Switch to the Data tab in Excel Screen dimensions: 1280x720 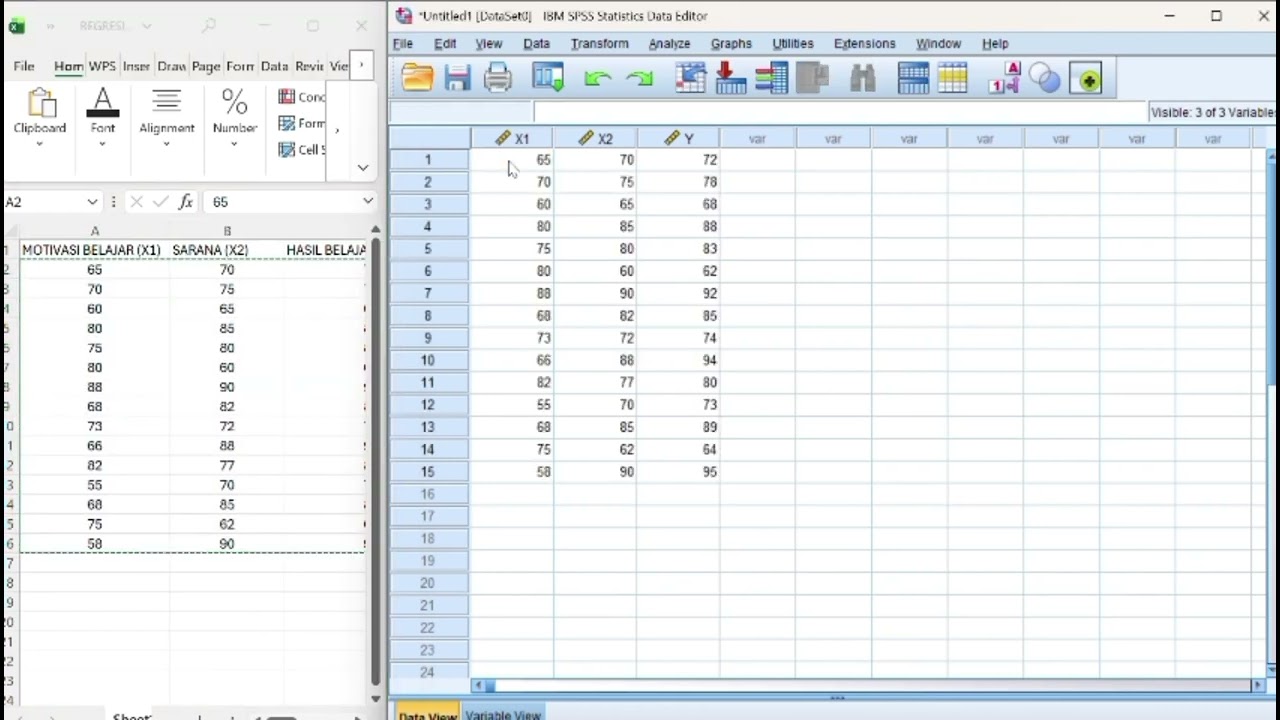(274, 66)
